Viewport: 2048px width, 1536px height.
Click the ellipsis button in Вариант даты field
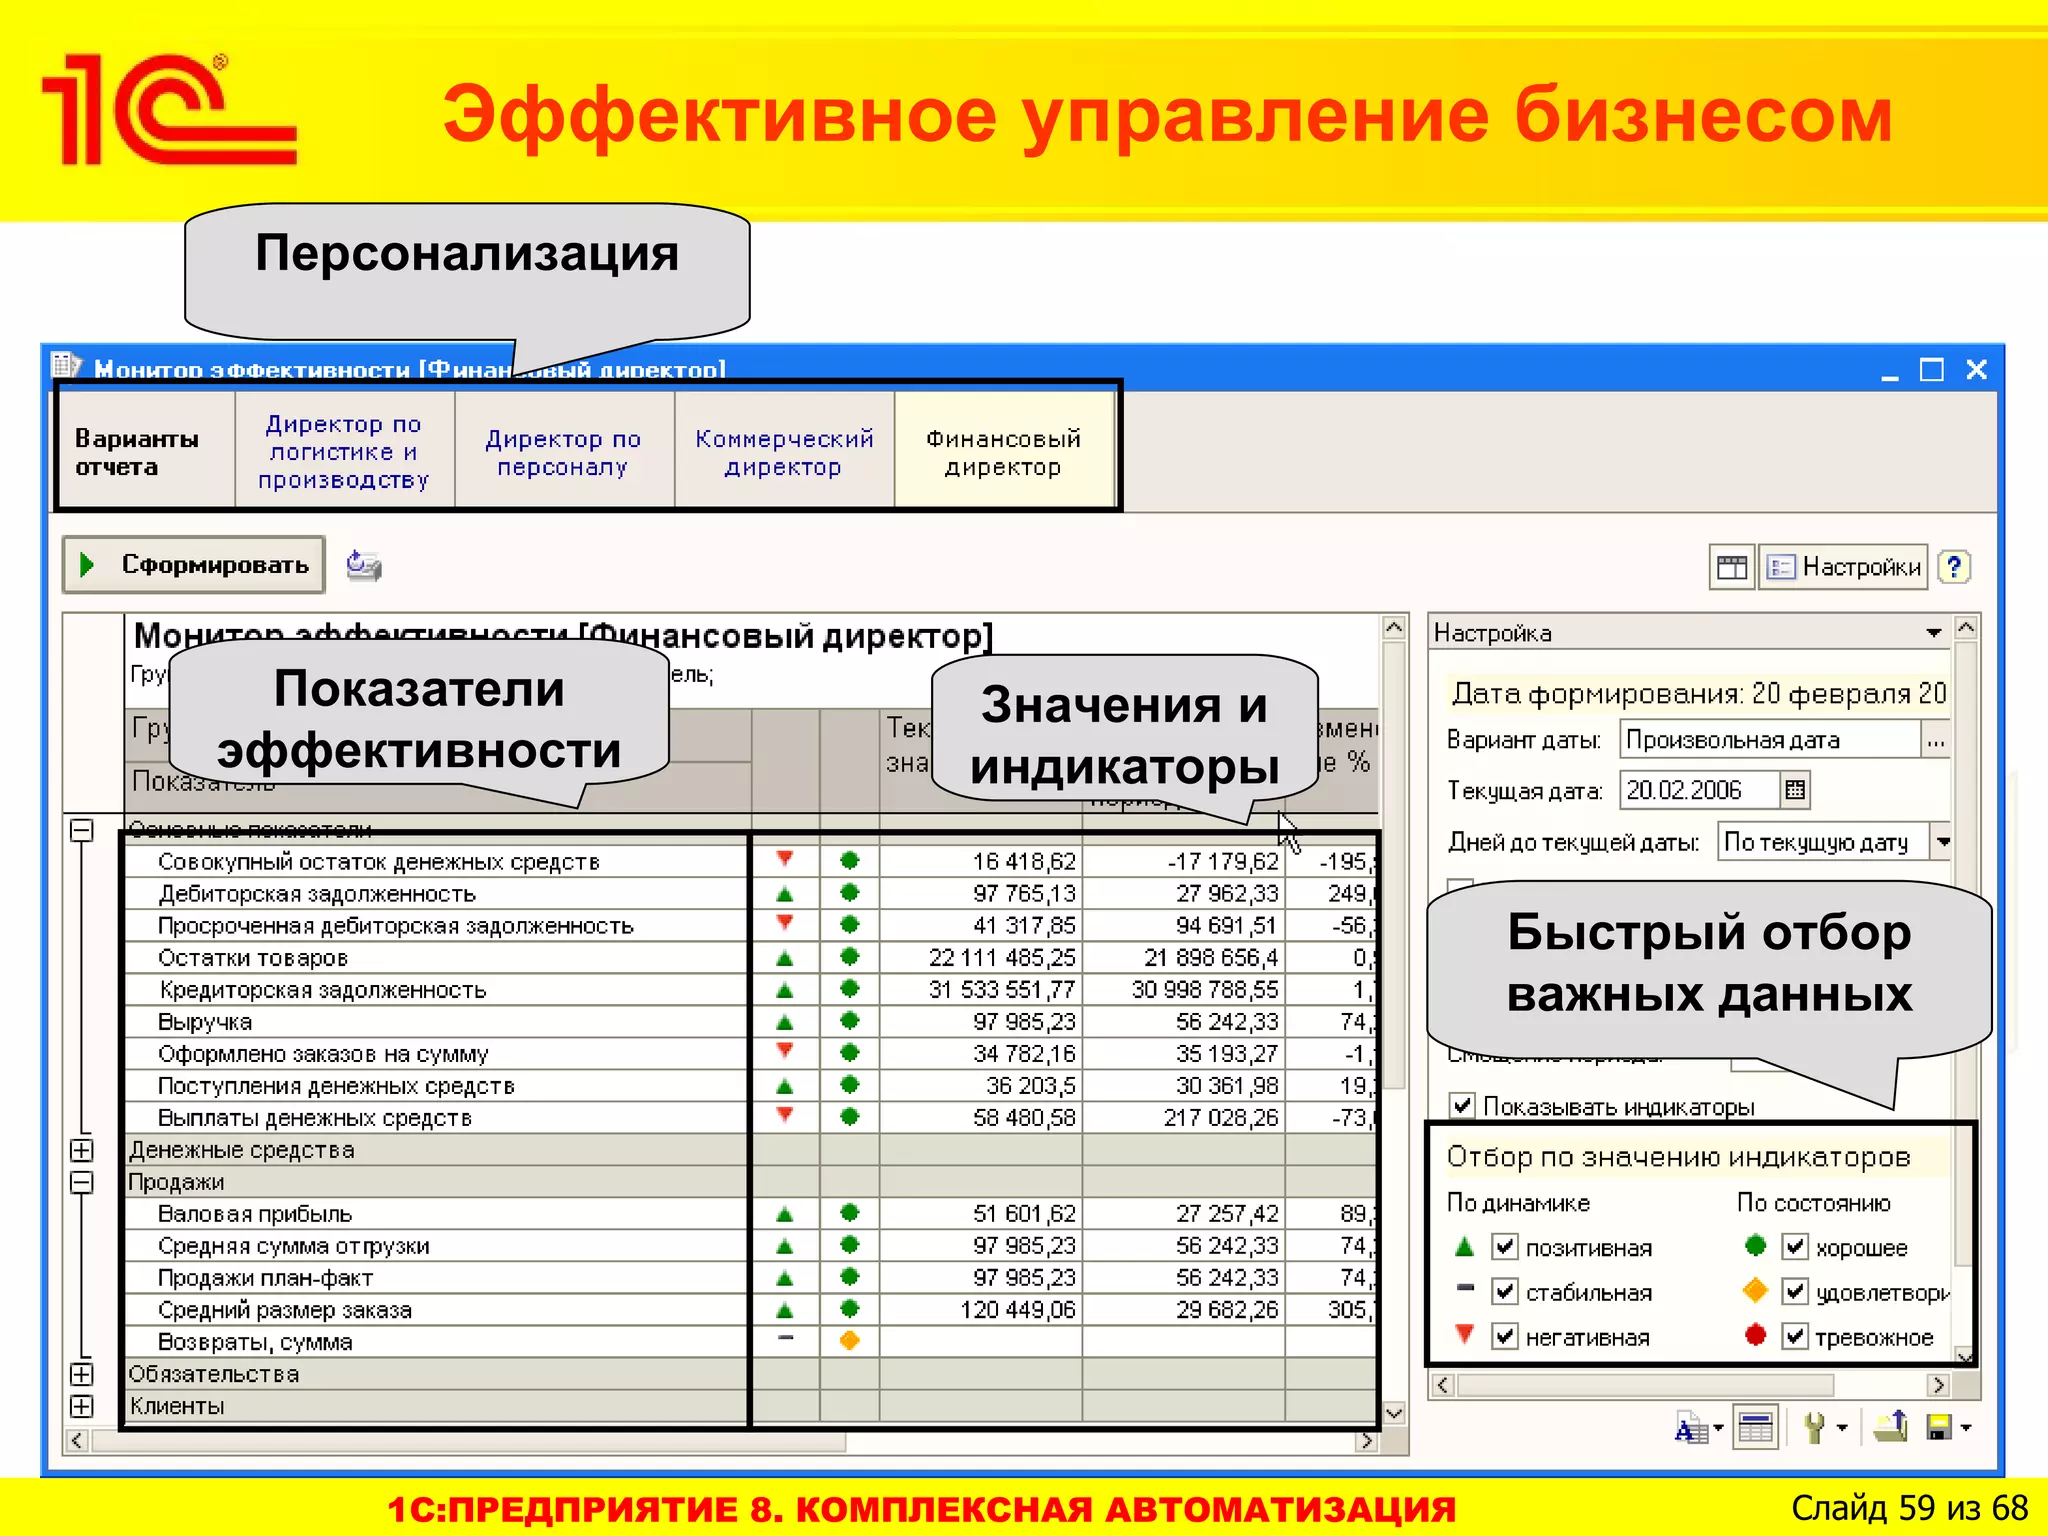pyautogui.click(x=1936, y=741)
